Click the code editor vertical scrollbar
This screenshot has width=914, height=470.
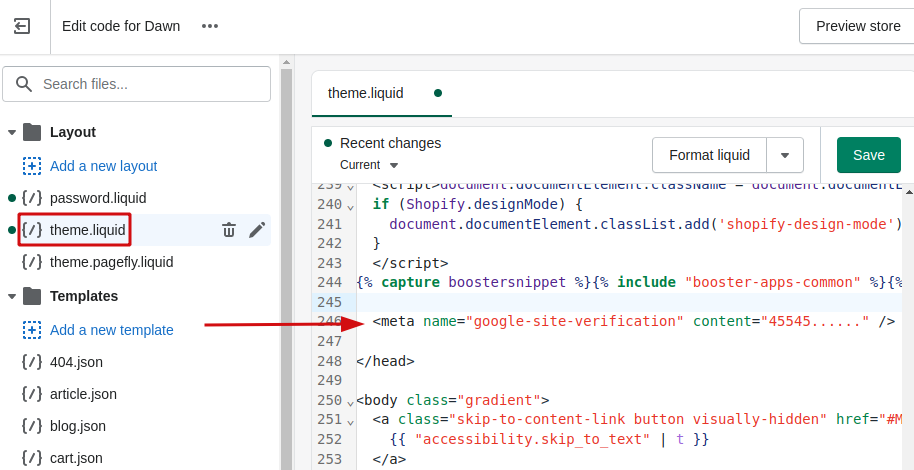point(908,327)
